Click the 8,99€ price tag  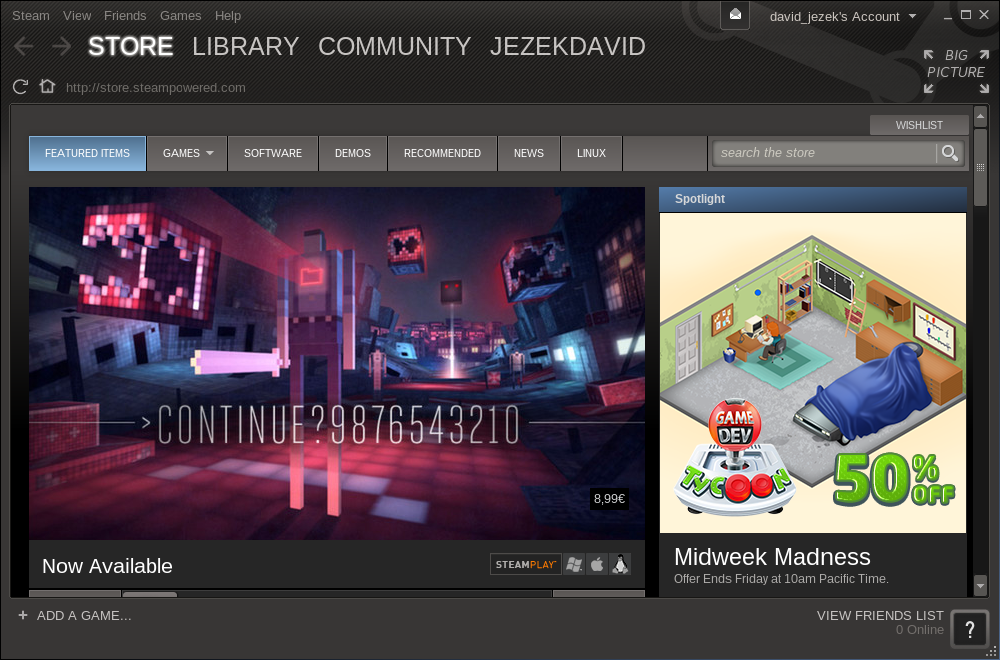[609, 499]
